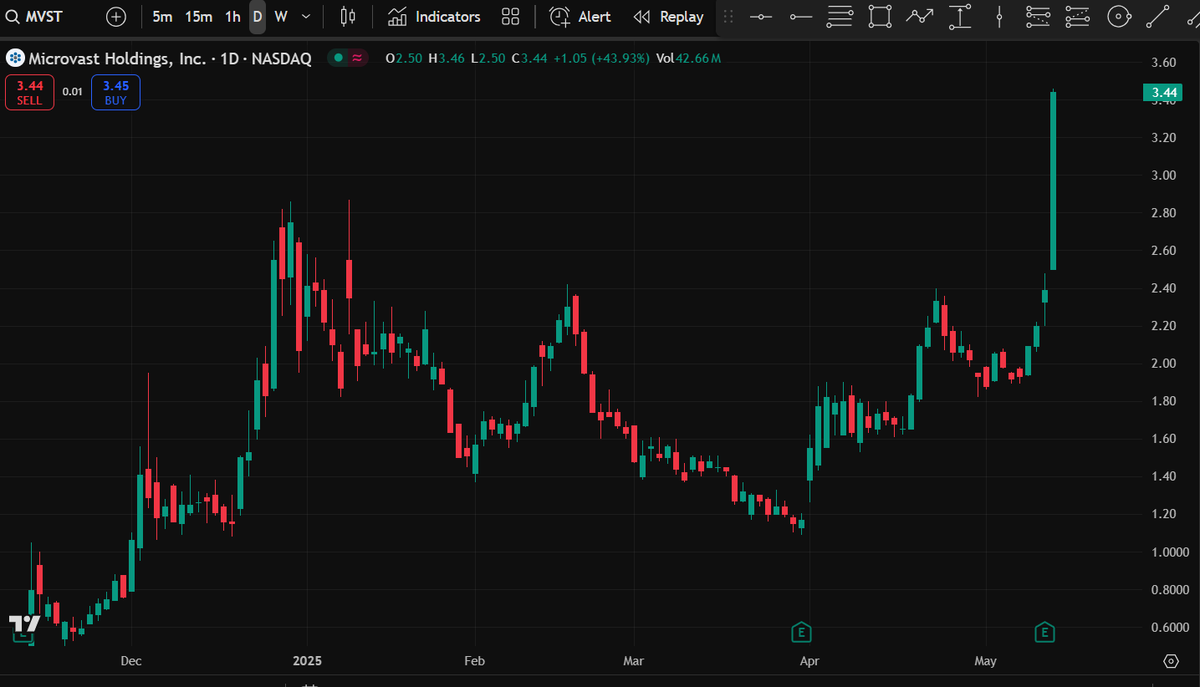Click the TradingView logo on the chart
The width and height of the screenshot is (1200, 687).
25,626
